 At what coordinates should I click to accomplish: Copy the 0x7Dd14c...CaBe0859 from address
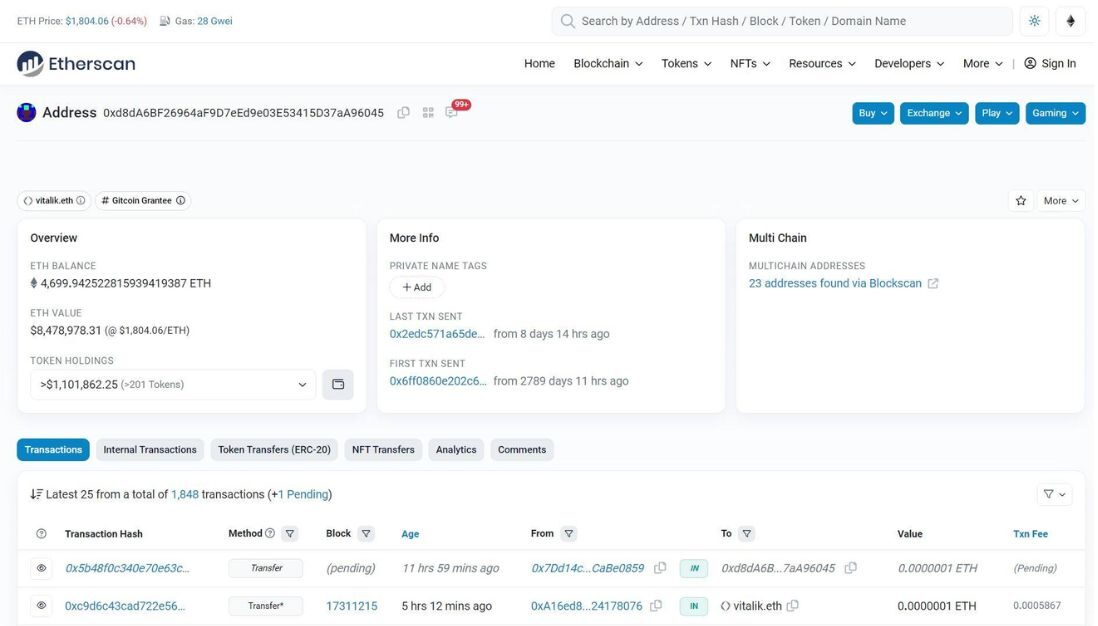coord(660,568)
